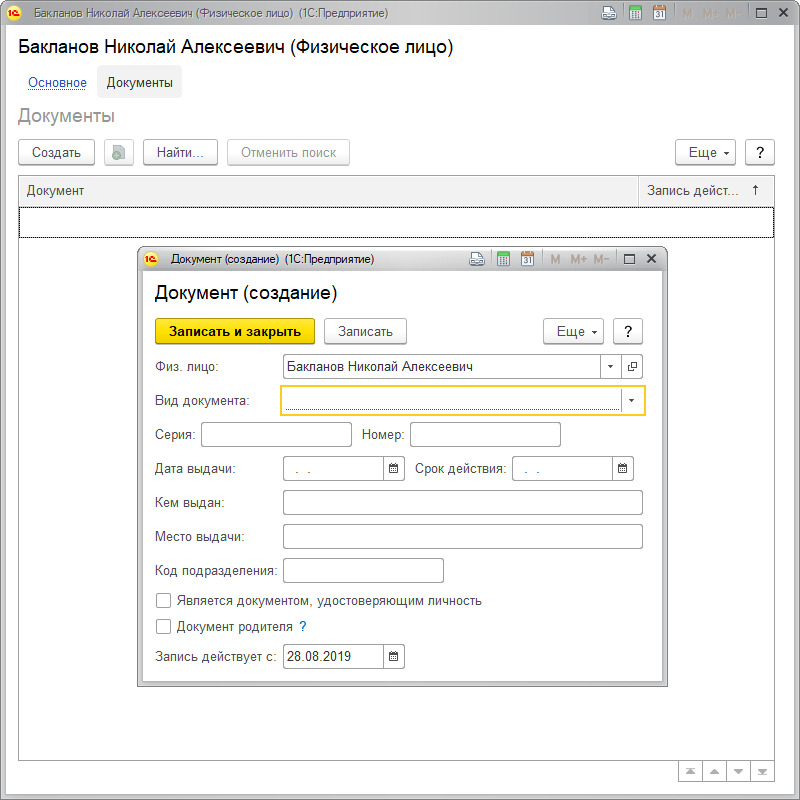The width and height of the screenshot is (800, 800).
Task: Open calendar picker for Срок действия
Action: click(622, 468)
